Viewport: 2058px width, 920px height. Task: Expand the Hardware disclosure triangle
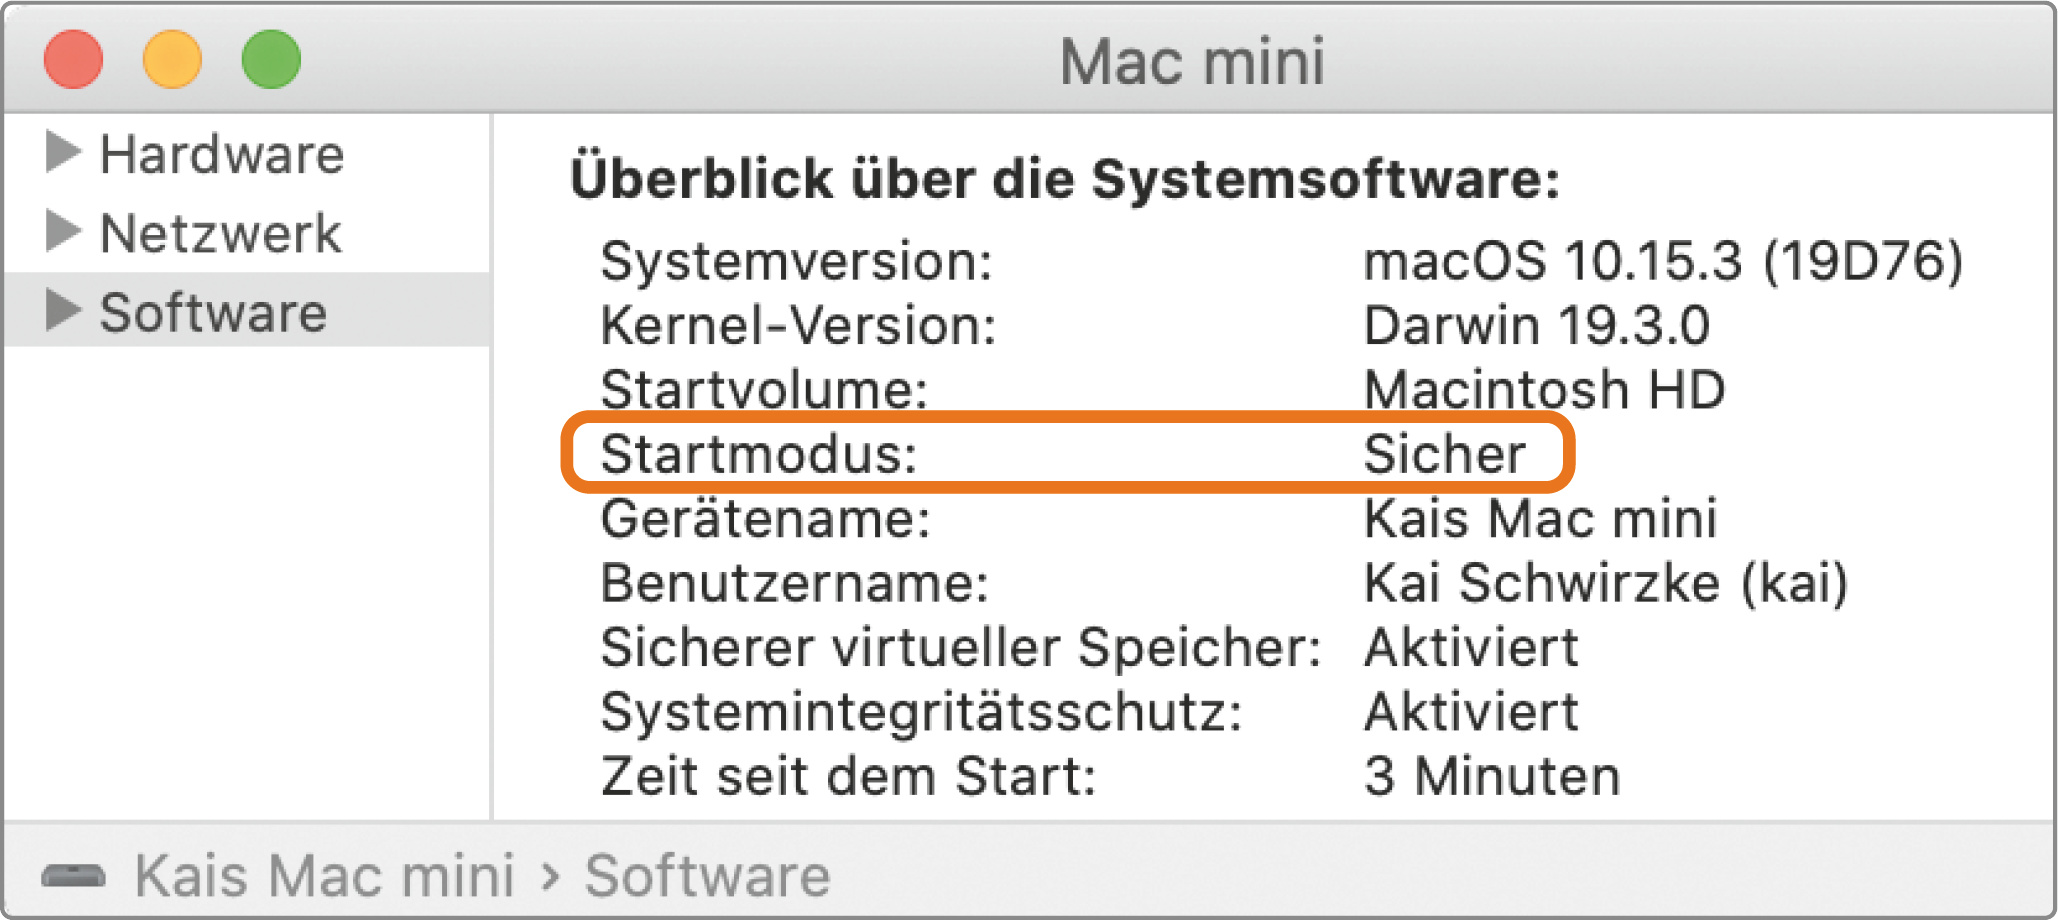click(63, 153)
